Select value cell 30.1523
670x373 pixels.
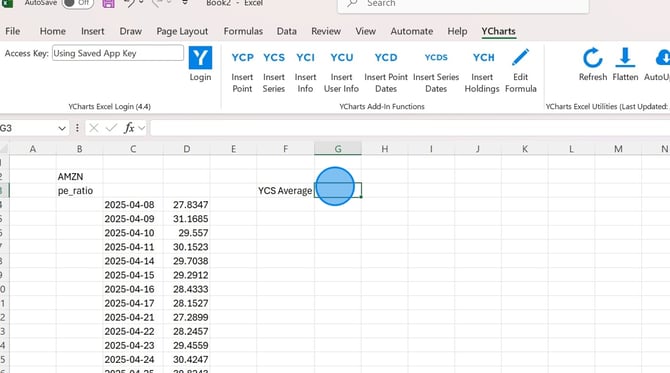coord(186,247)
